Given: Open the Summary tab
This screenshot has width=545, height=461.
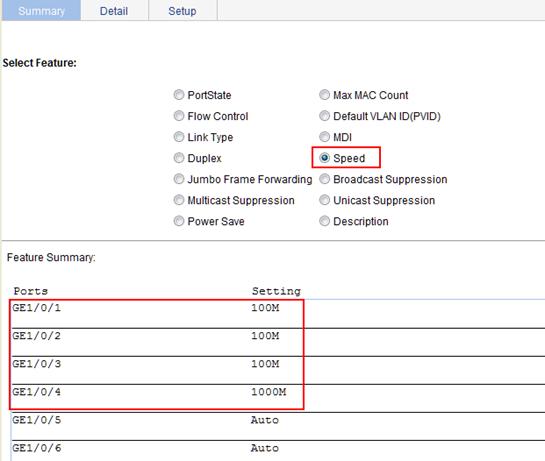Looking at the screenshot, I should coord(41,10).
